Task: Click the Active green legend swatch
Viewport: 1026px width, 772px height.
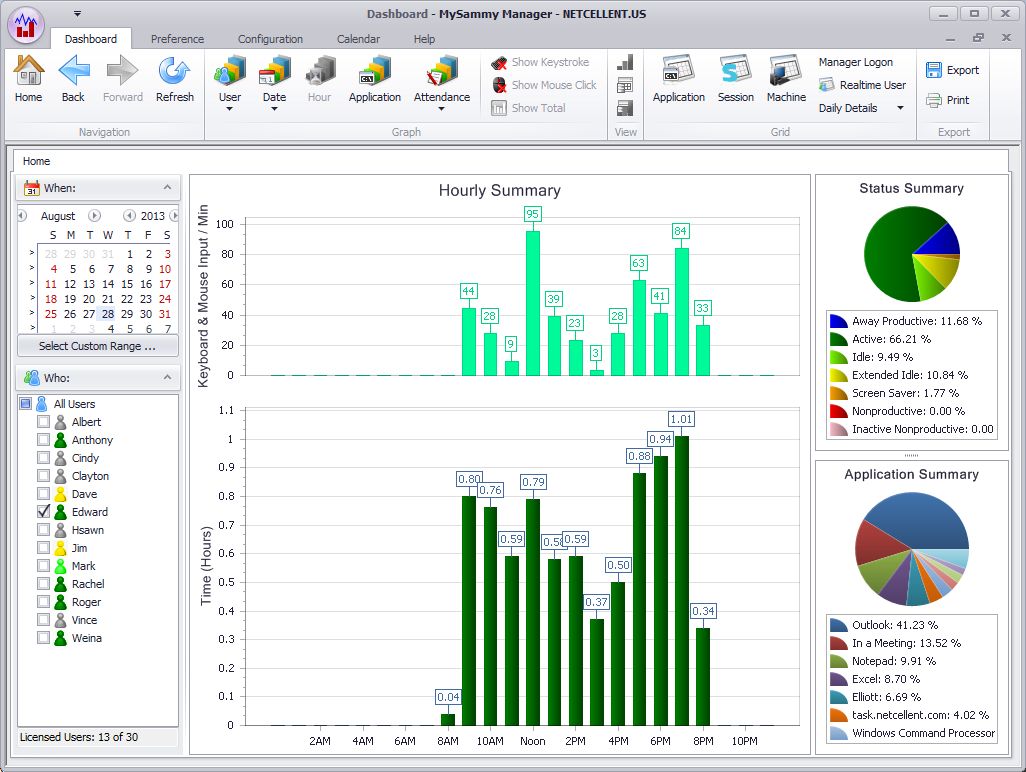Action: pyautogui.click(x=838, y=339)
